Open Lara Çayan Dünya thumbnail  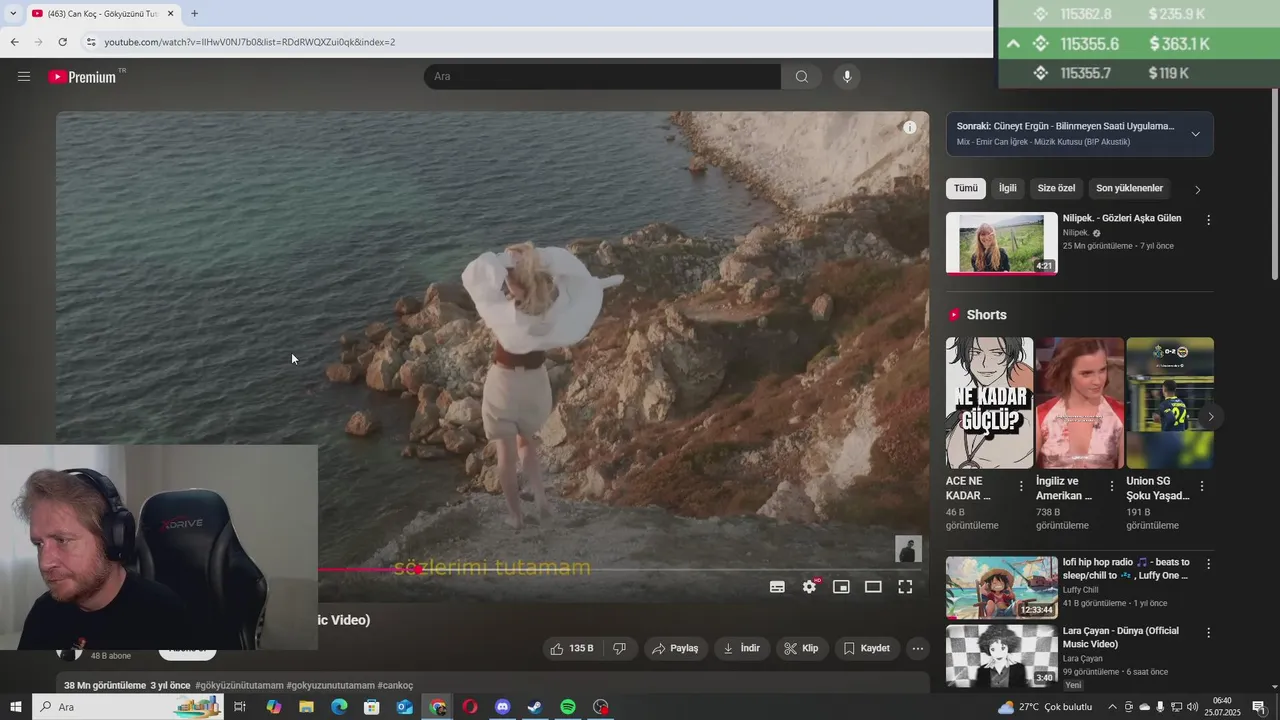(1001, 655)
